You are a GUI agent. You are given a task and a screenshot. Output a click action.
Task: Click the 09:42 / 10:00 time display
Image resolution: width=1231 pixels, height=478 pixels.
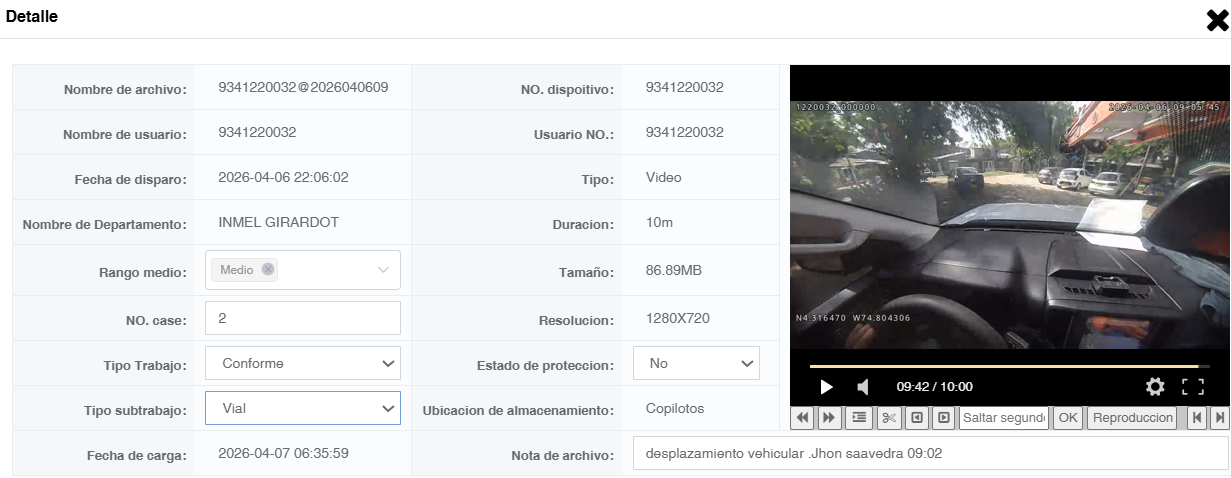pyautogui.click(x=934, y=386)
